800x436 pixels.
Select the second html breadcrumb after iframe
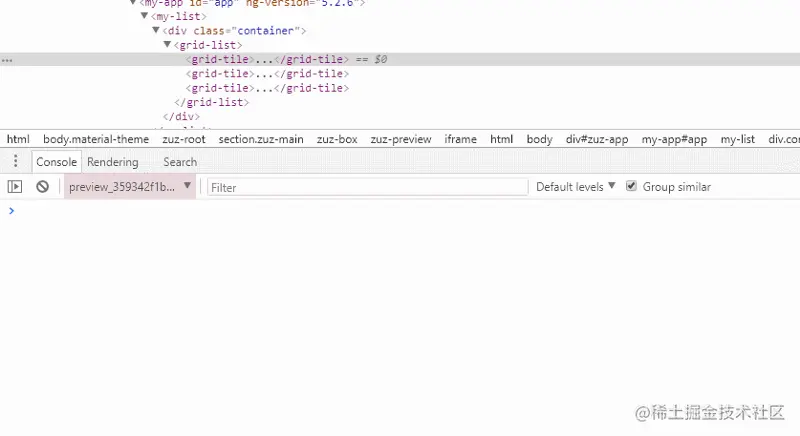coord(502,139)
